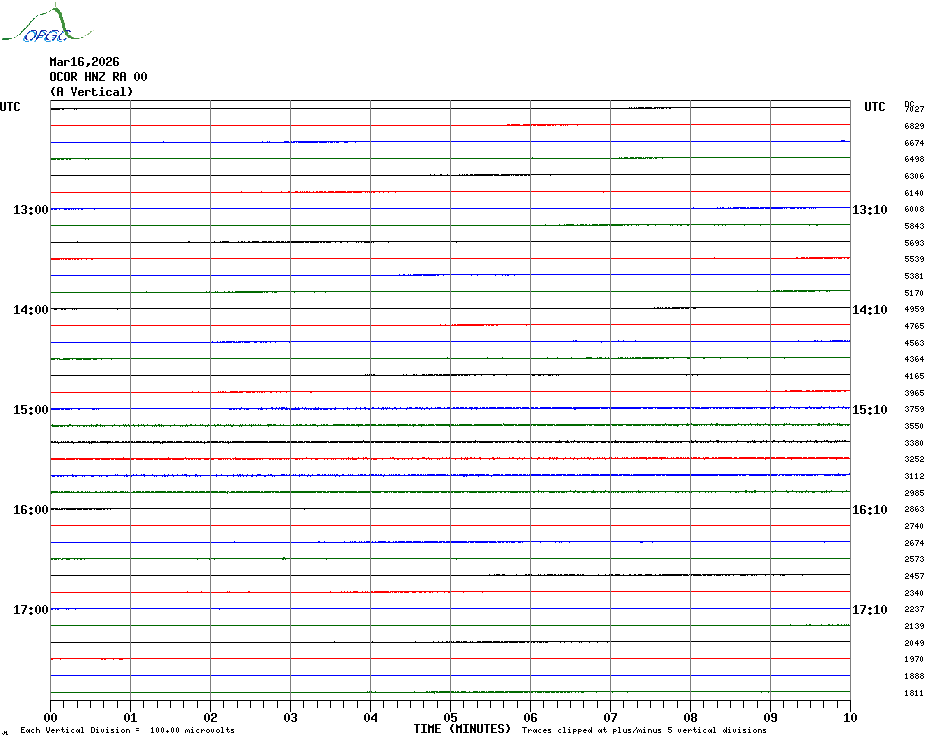Viewport: 930px width, 744px height.
Task: Select the 6829 value in the right column
Action: click(914, 126)
